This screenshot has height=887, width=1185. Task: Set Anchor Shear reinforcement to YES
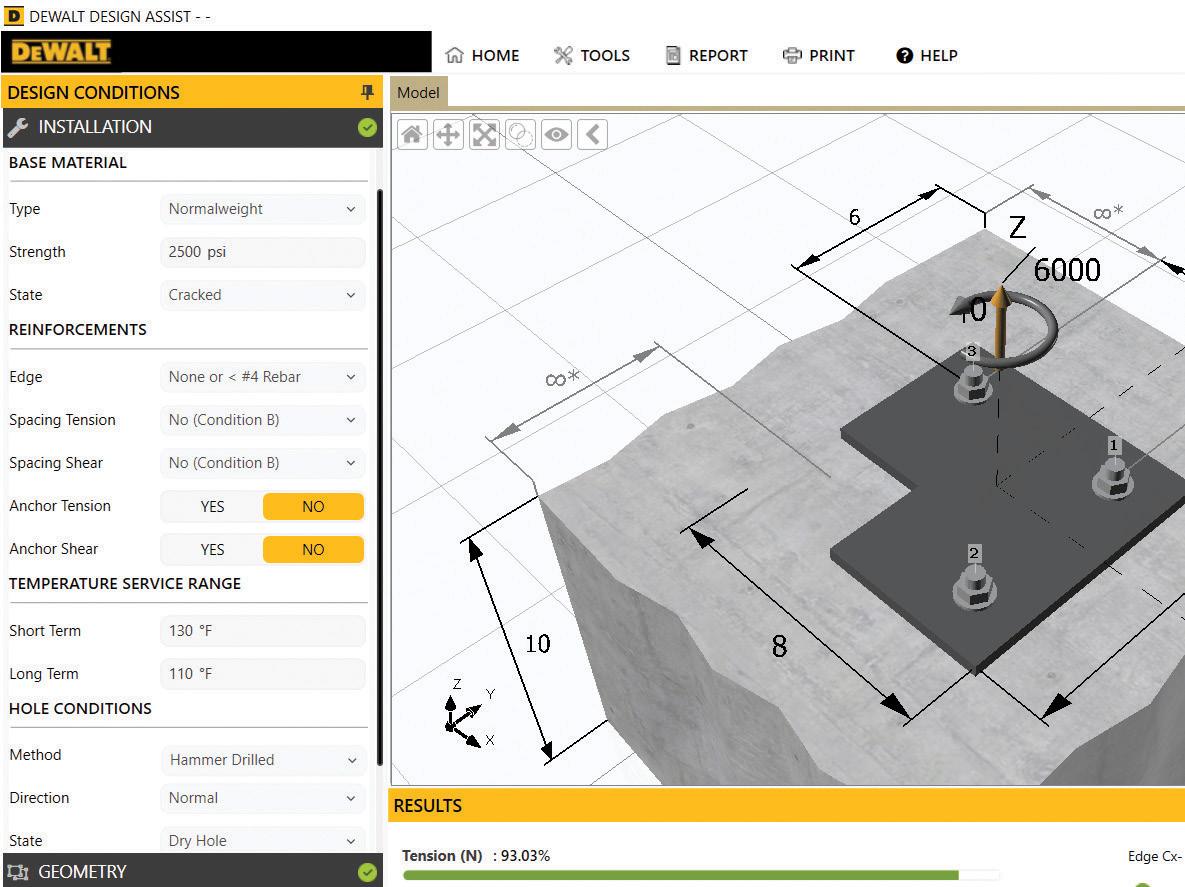tap(212, 549)
